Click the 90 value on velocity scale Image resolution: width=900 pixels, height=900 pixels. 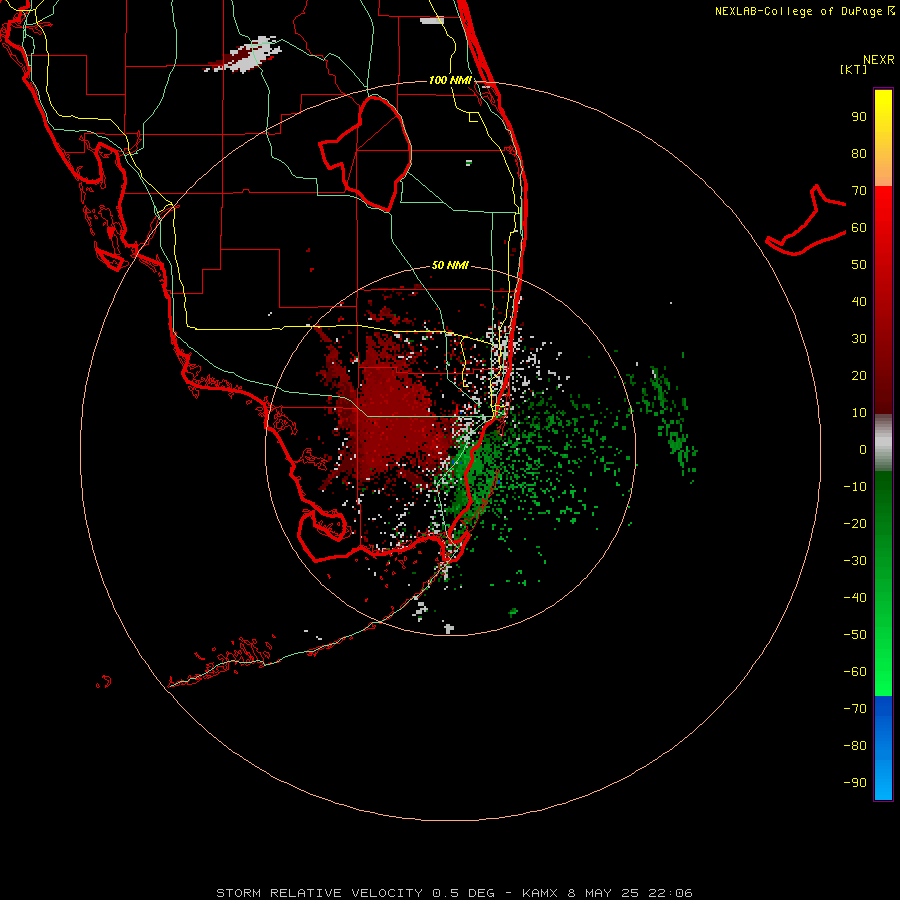click(859, 117)
